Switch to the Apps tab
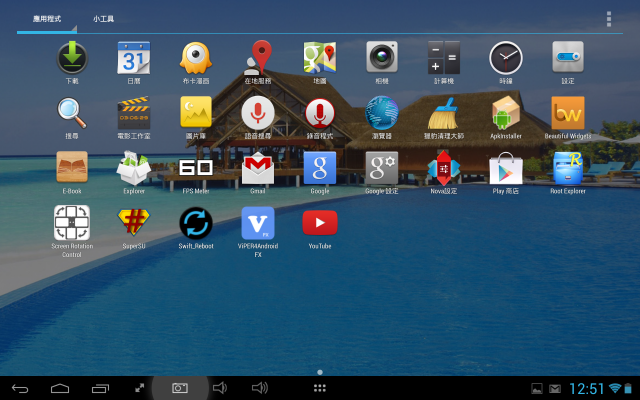The image size is (640, 400). [47, 19]
